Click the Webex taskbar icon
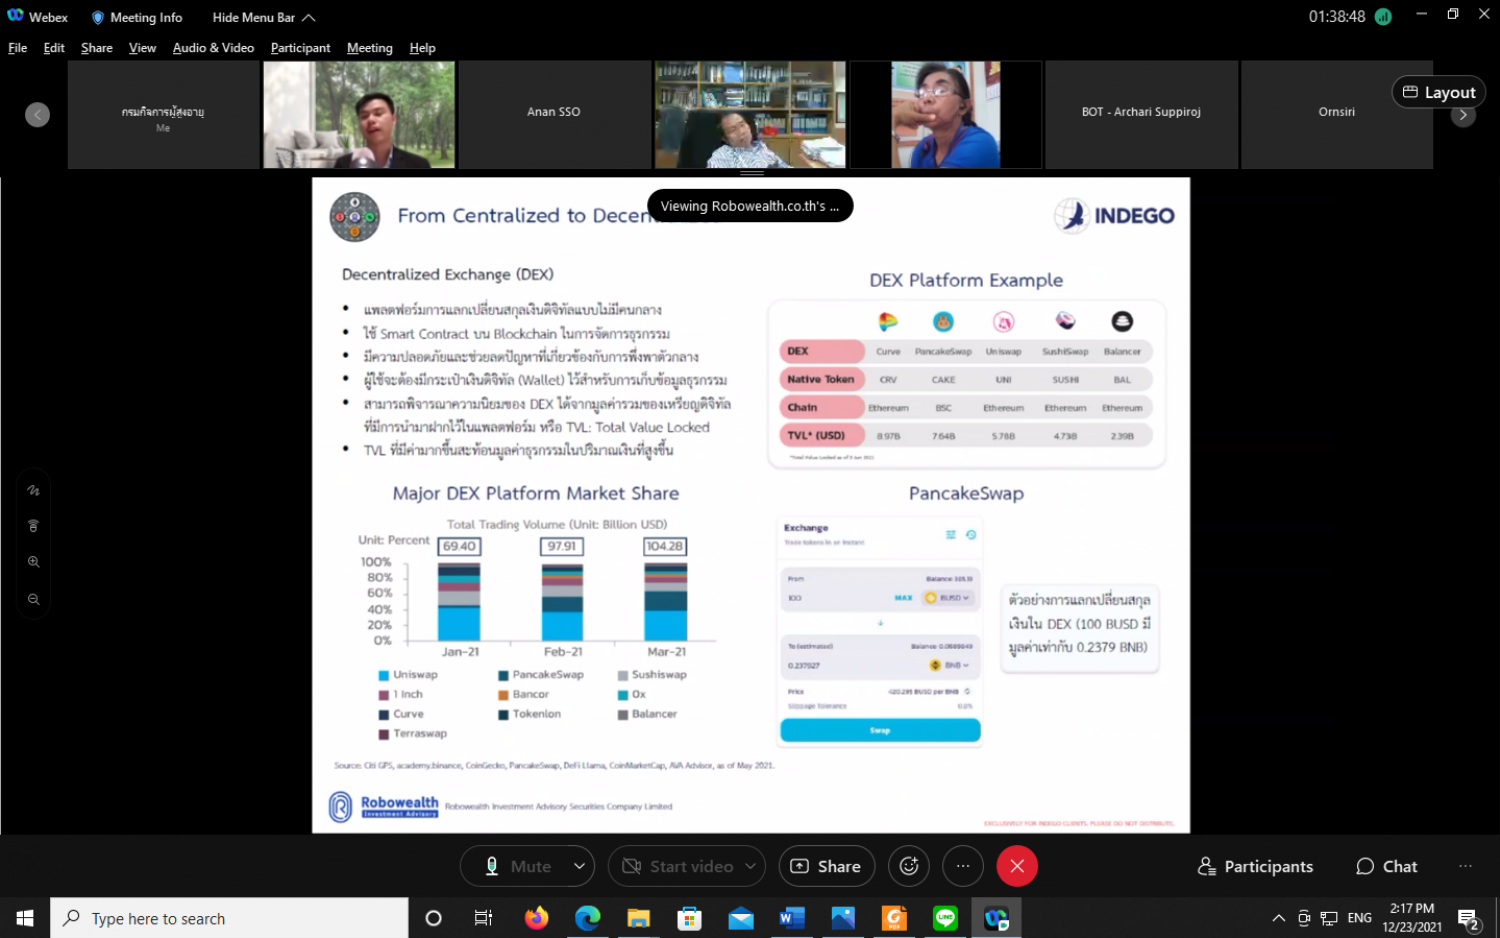 pos(996,918)
